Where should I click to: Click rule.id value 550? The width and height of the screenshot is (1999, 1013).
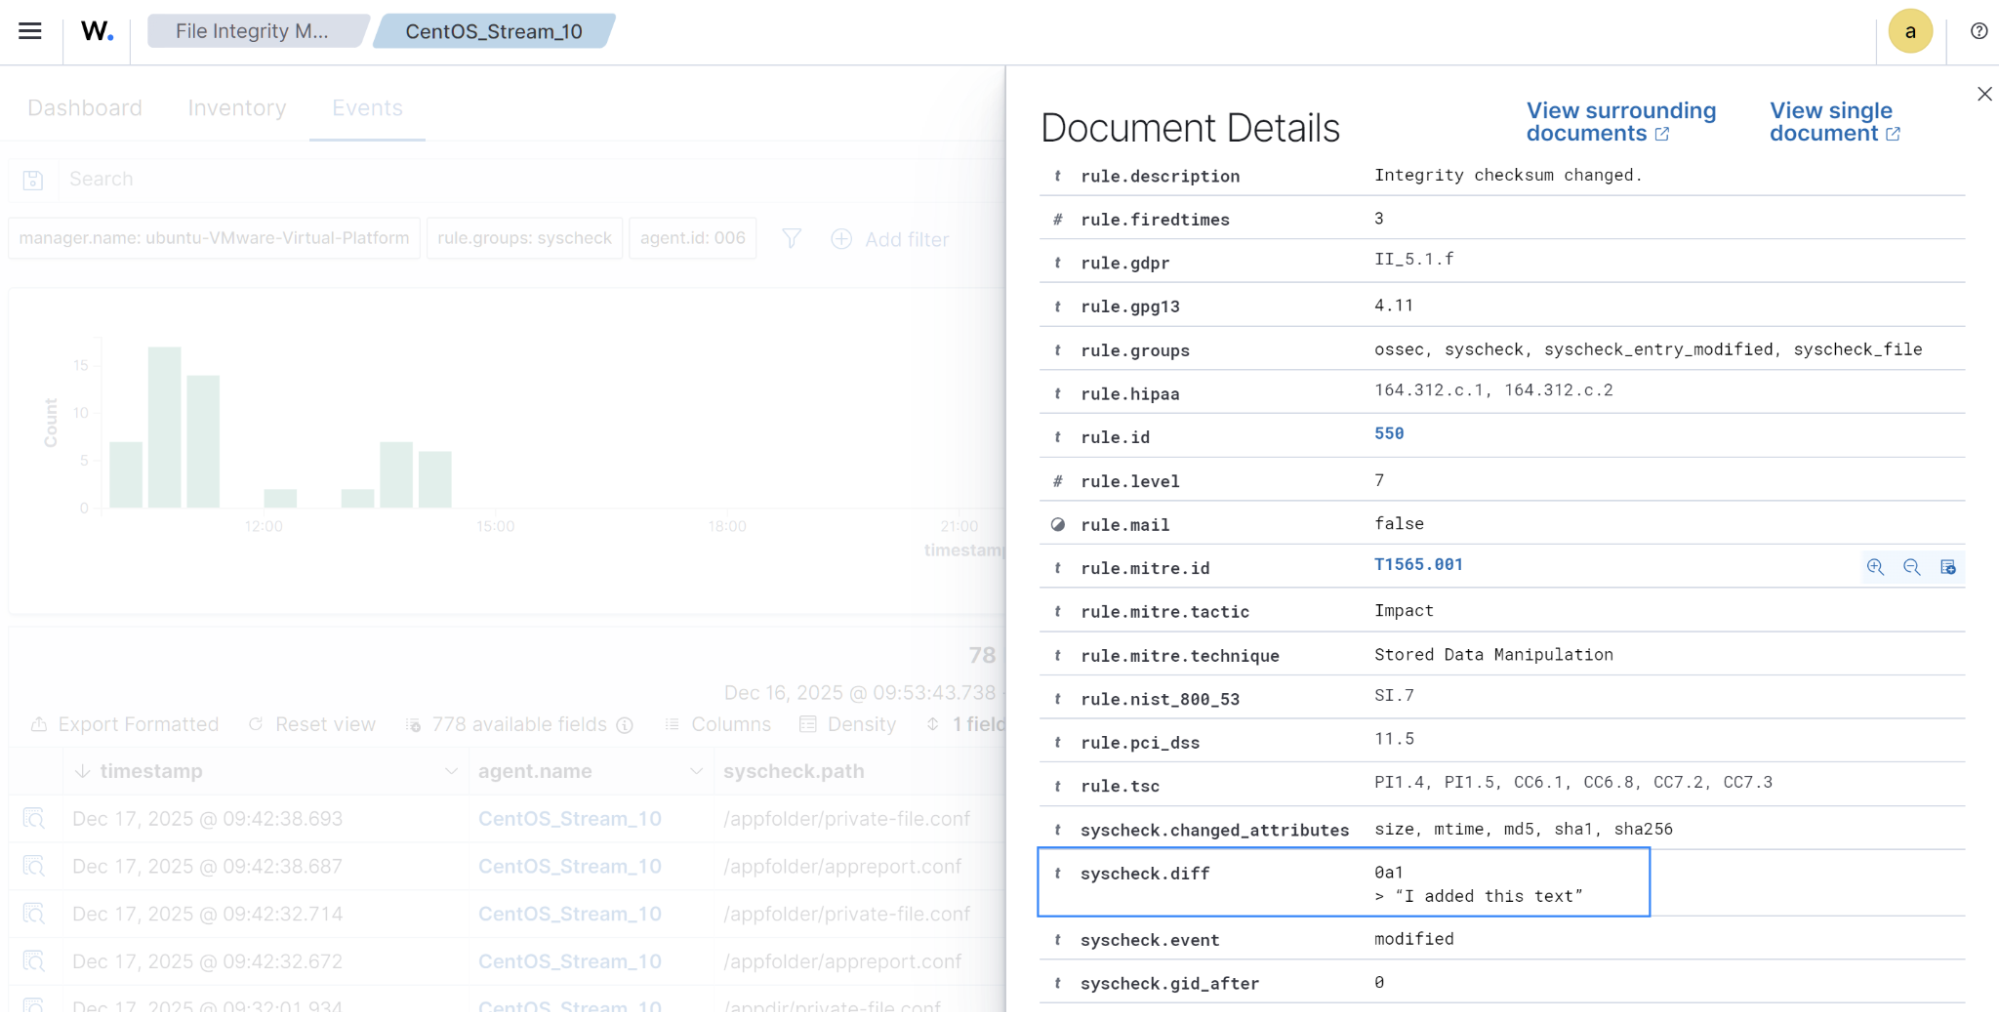[x=1388, y=433]
